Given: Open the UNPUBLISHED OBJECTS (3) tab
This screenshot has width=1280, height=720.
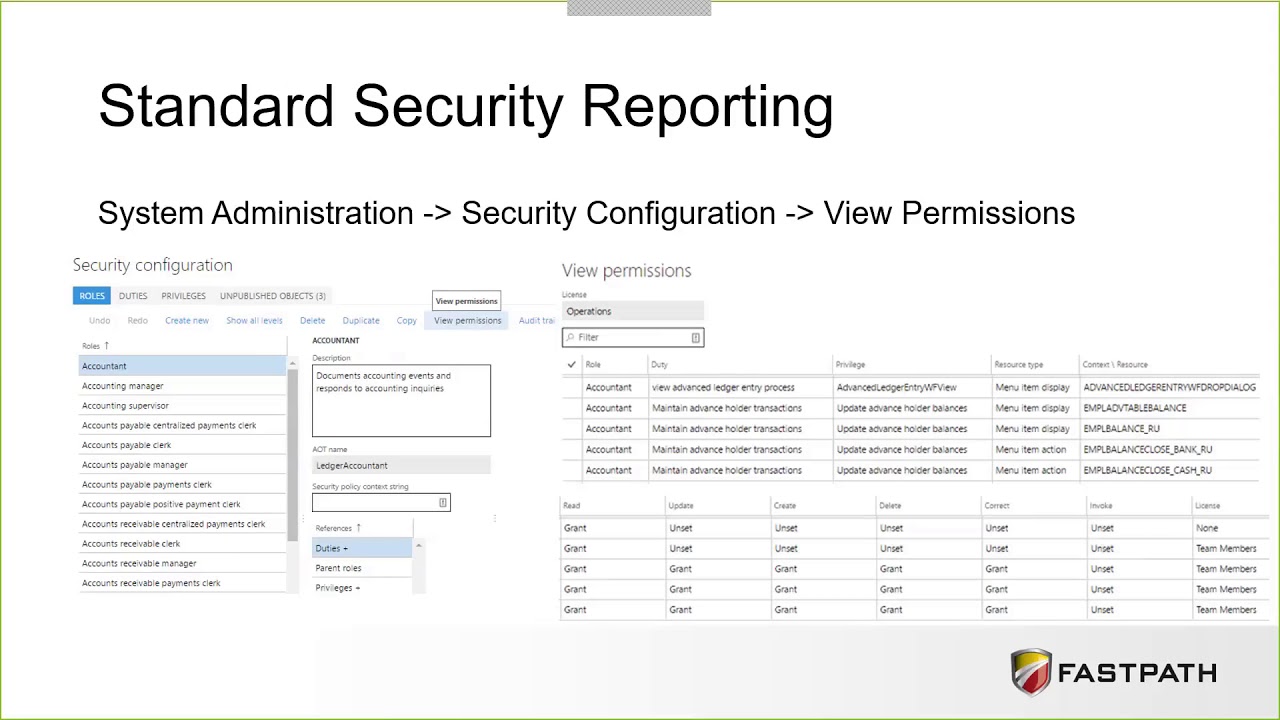Looking at the screenshot, I should 272,296.
